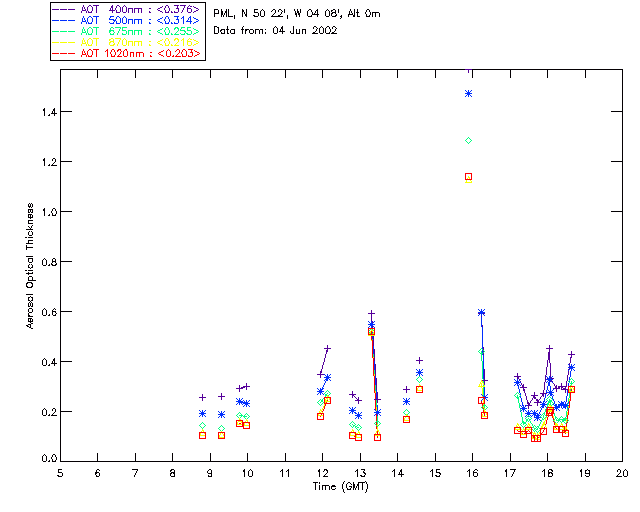Click the purple dashed line in legend
Screen dimensions: 640x512
click(x=64, y=10)
